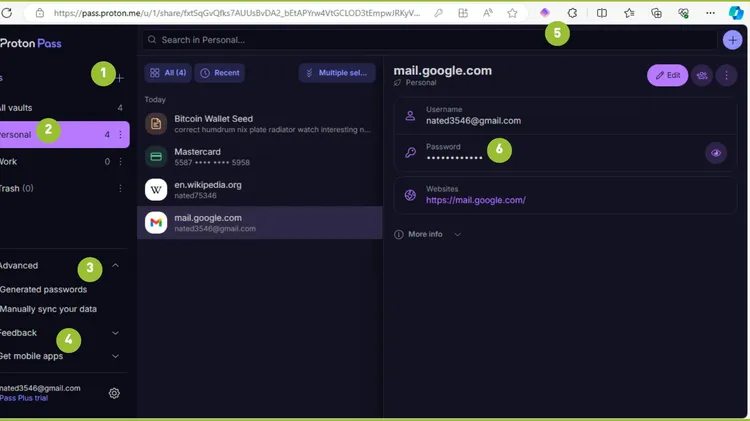The image size is (750, 421).
Task: Click the Gmail logo icon
Action: point(156,223)
